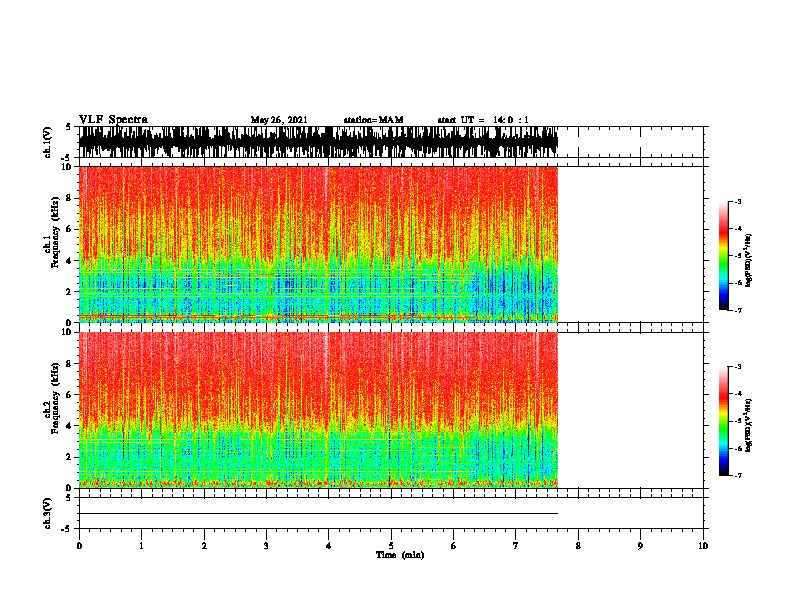Click the "8" kHz tick on ch.1 frequency axis
The image size is (792, 612).
point(69,198)
